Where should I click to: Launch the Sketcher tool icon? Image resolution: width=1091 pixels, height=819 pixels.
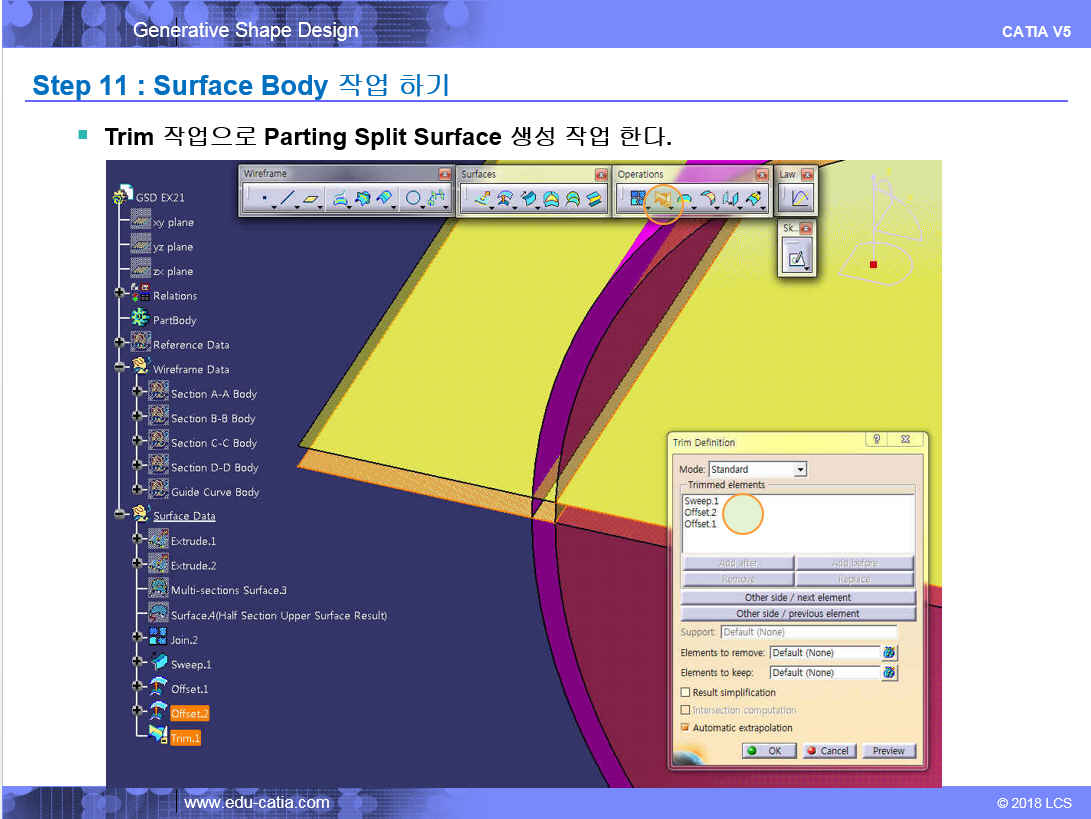point(797,259)
